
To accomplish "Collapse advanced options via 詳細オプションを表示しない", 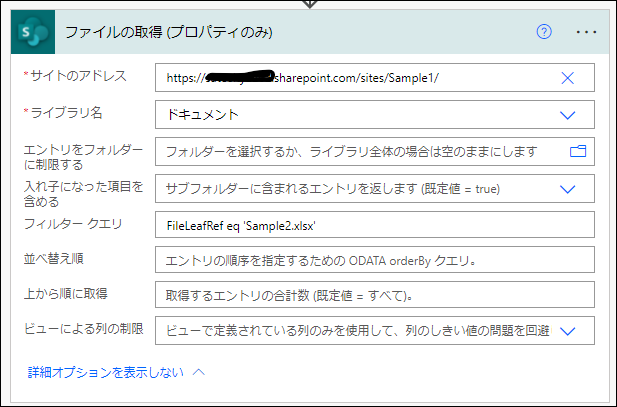I will (105, 372).
